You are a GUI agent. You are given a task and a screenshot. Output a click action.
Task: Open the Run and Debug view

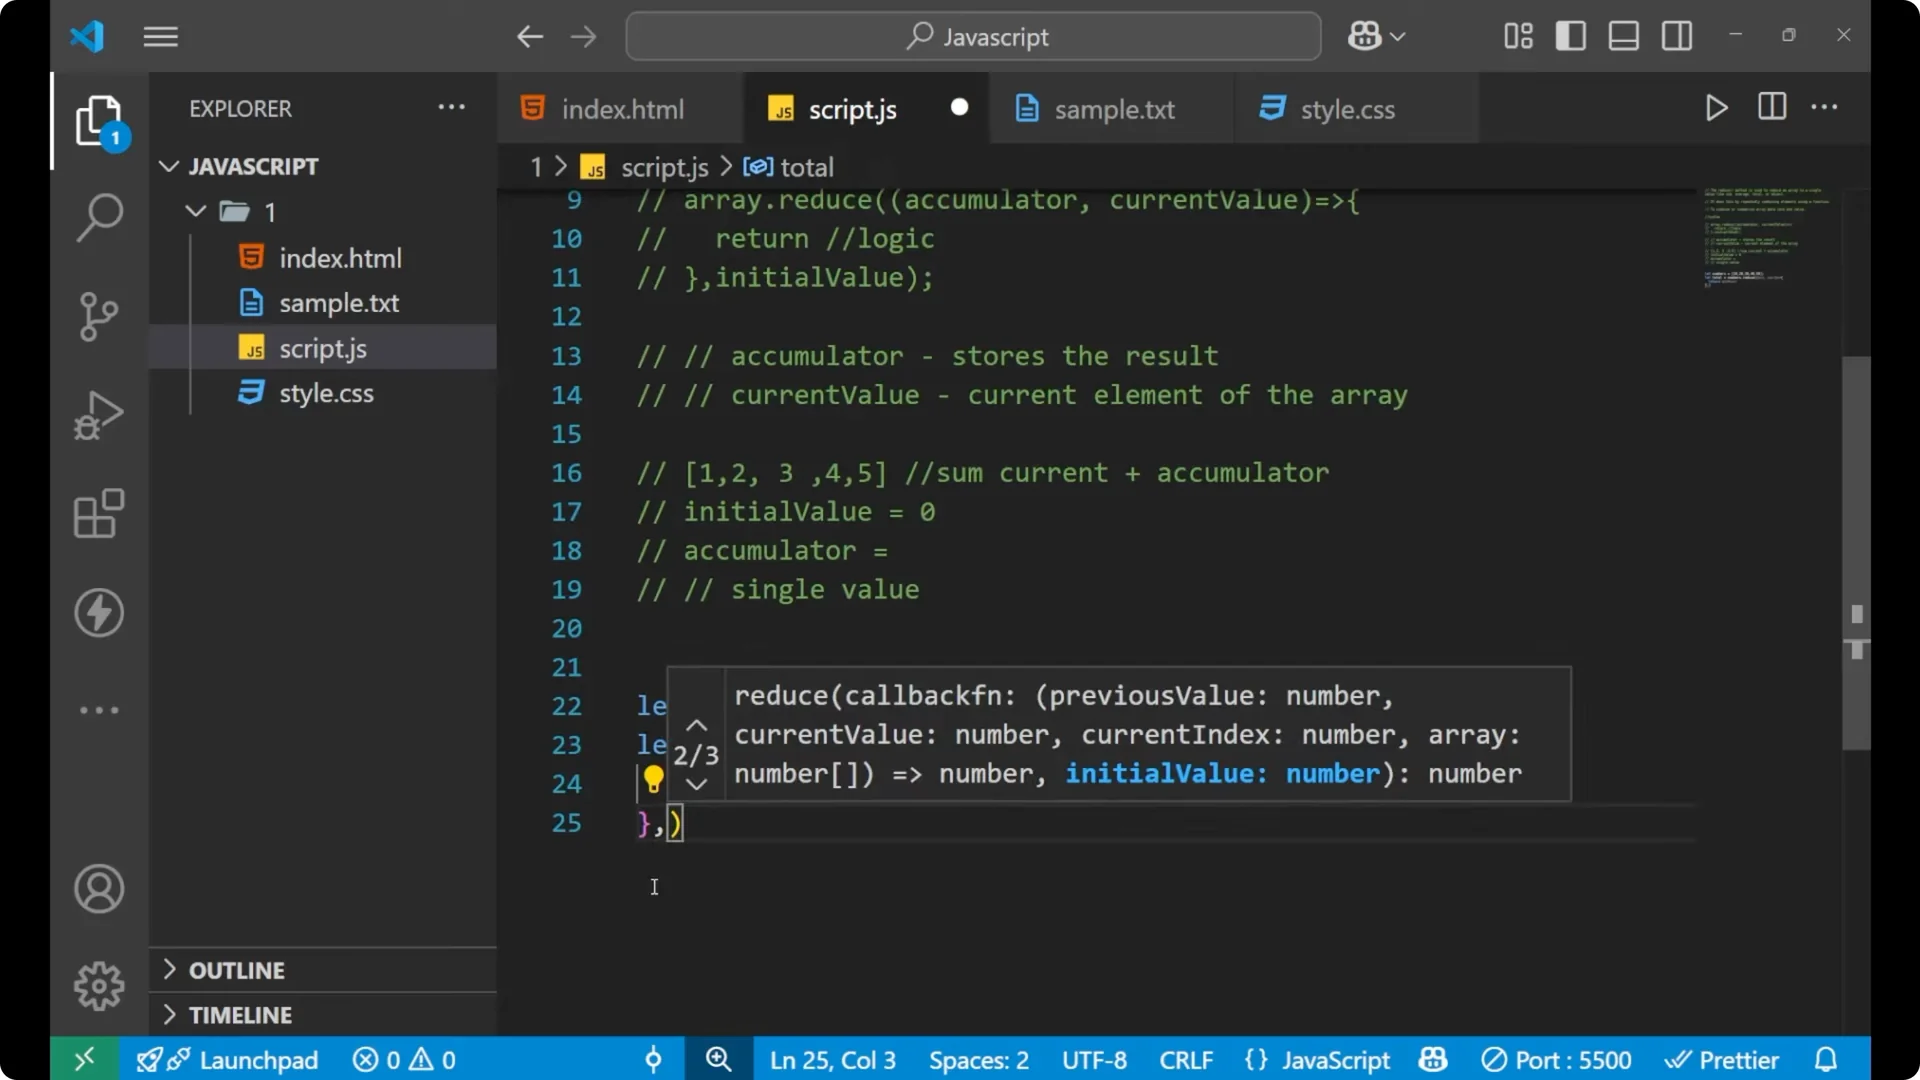[98, 415]
